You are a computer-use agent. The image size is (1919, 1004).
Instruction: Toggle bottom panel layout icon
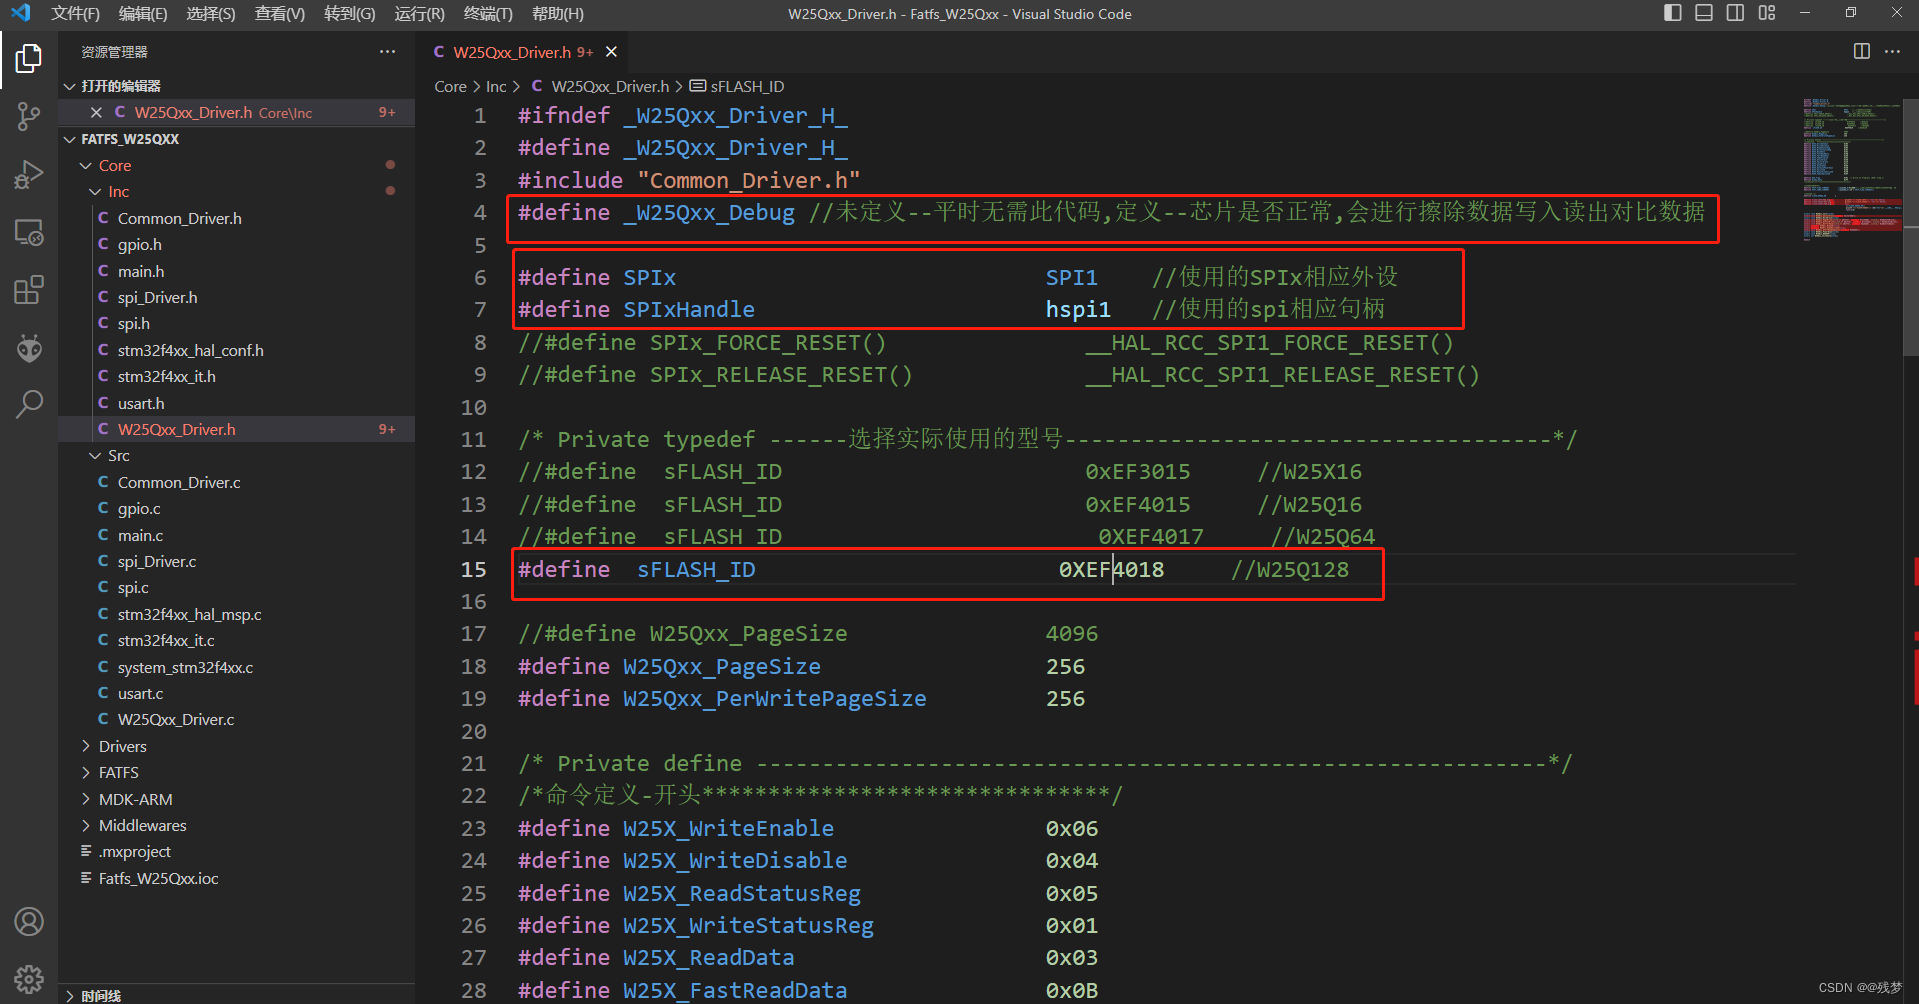pos(1704,13)
